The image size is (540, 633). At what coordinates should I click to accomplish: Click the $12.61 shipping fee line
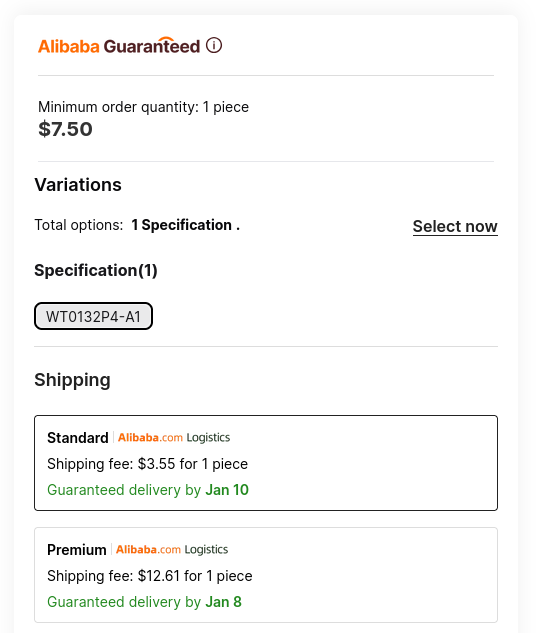click(x=150, y=576)
